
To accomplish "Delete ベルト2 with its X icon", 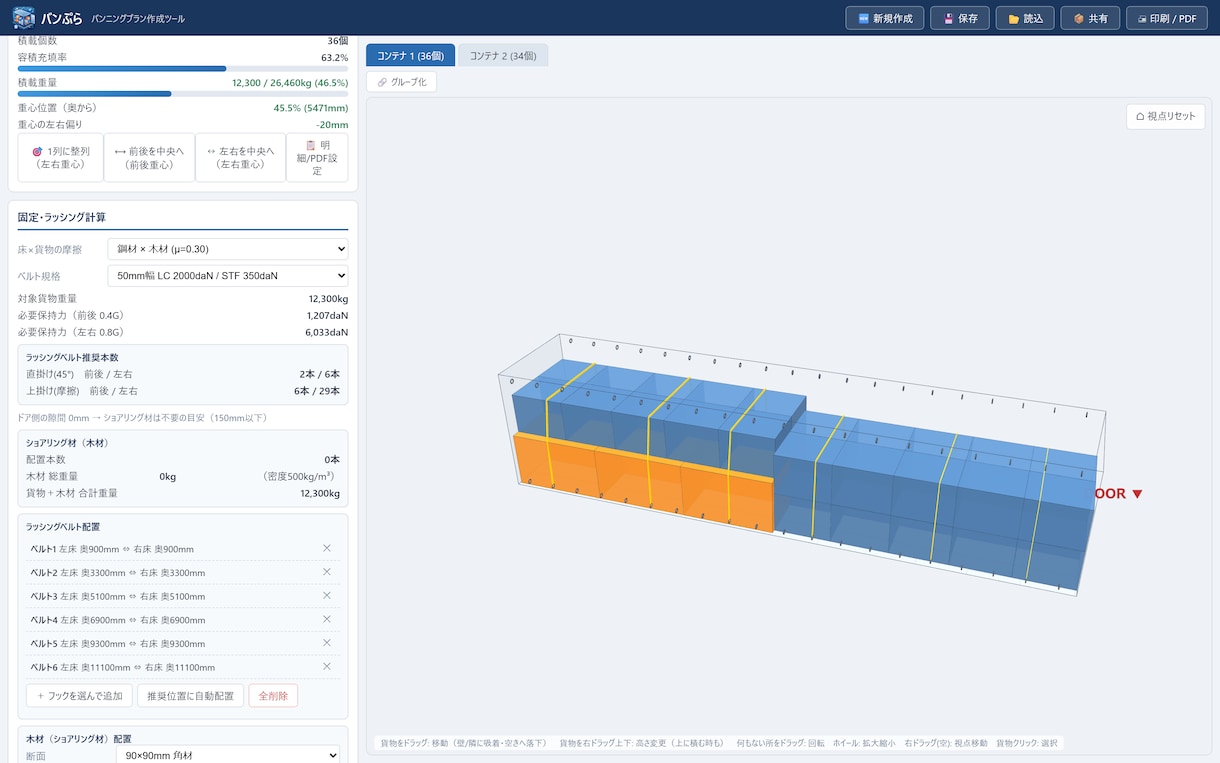I will tap(327, 572).
